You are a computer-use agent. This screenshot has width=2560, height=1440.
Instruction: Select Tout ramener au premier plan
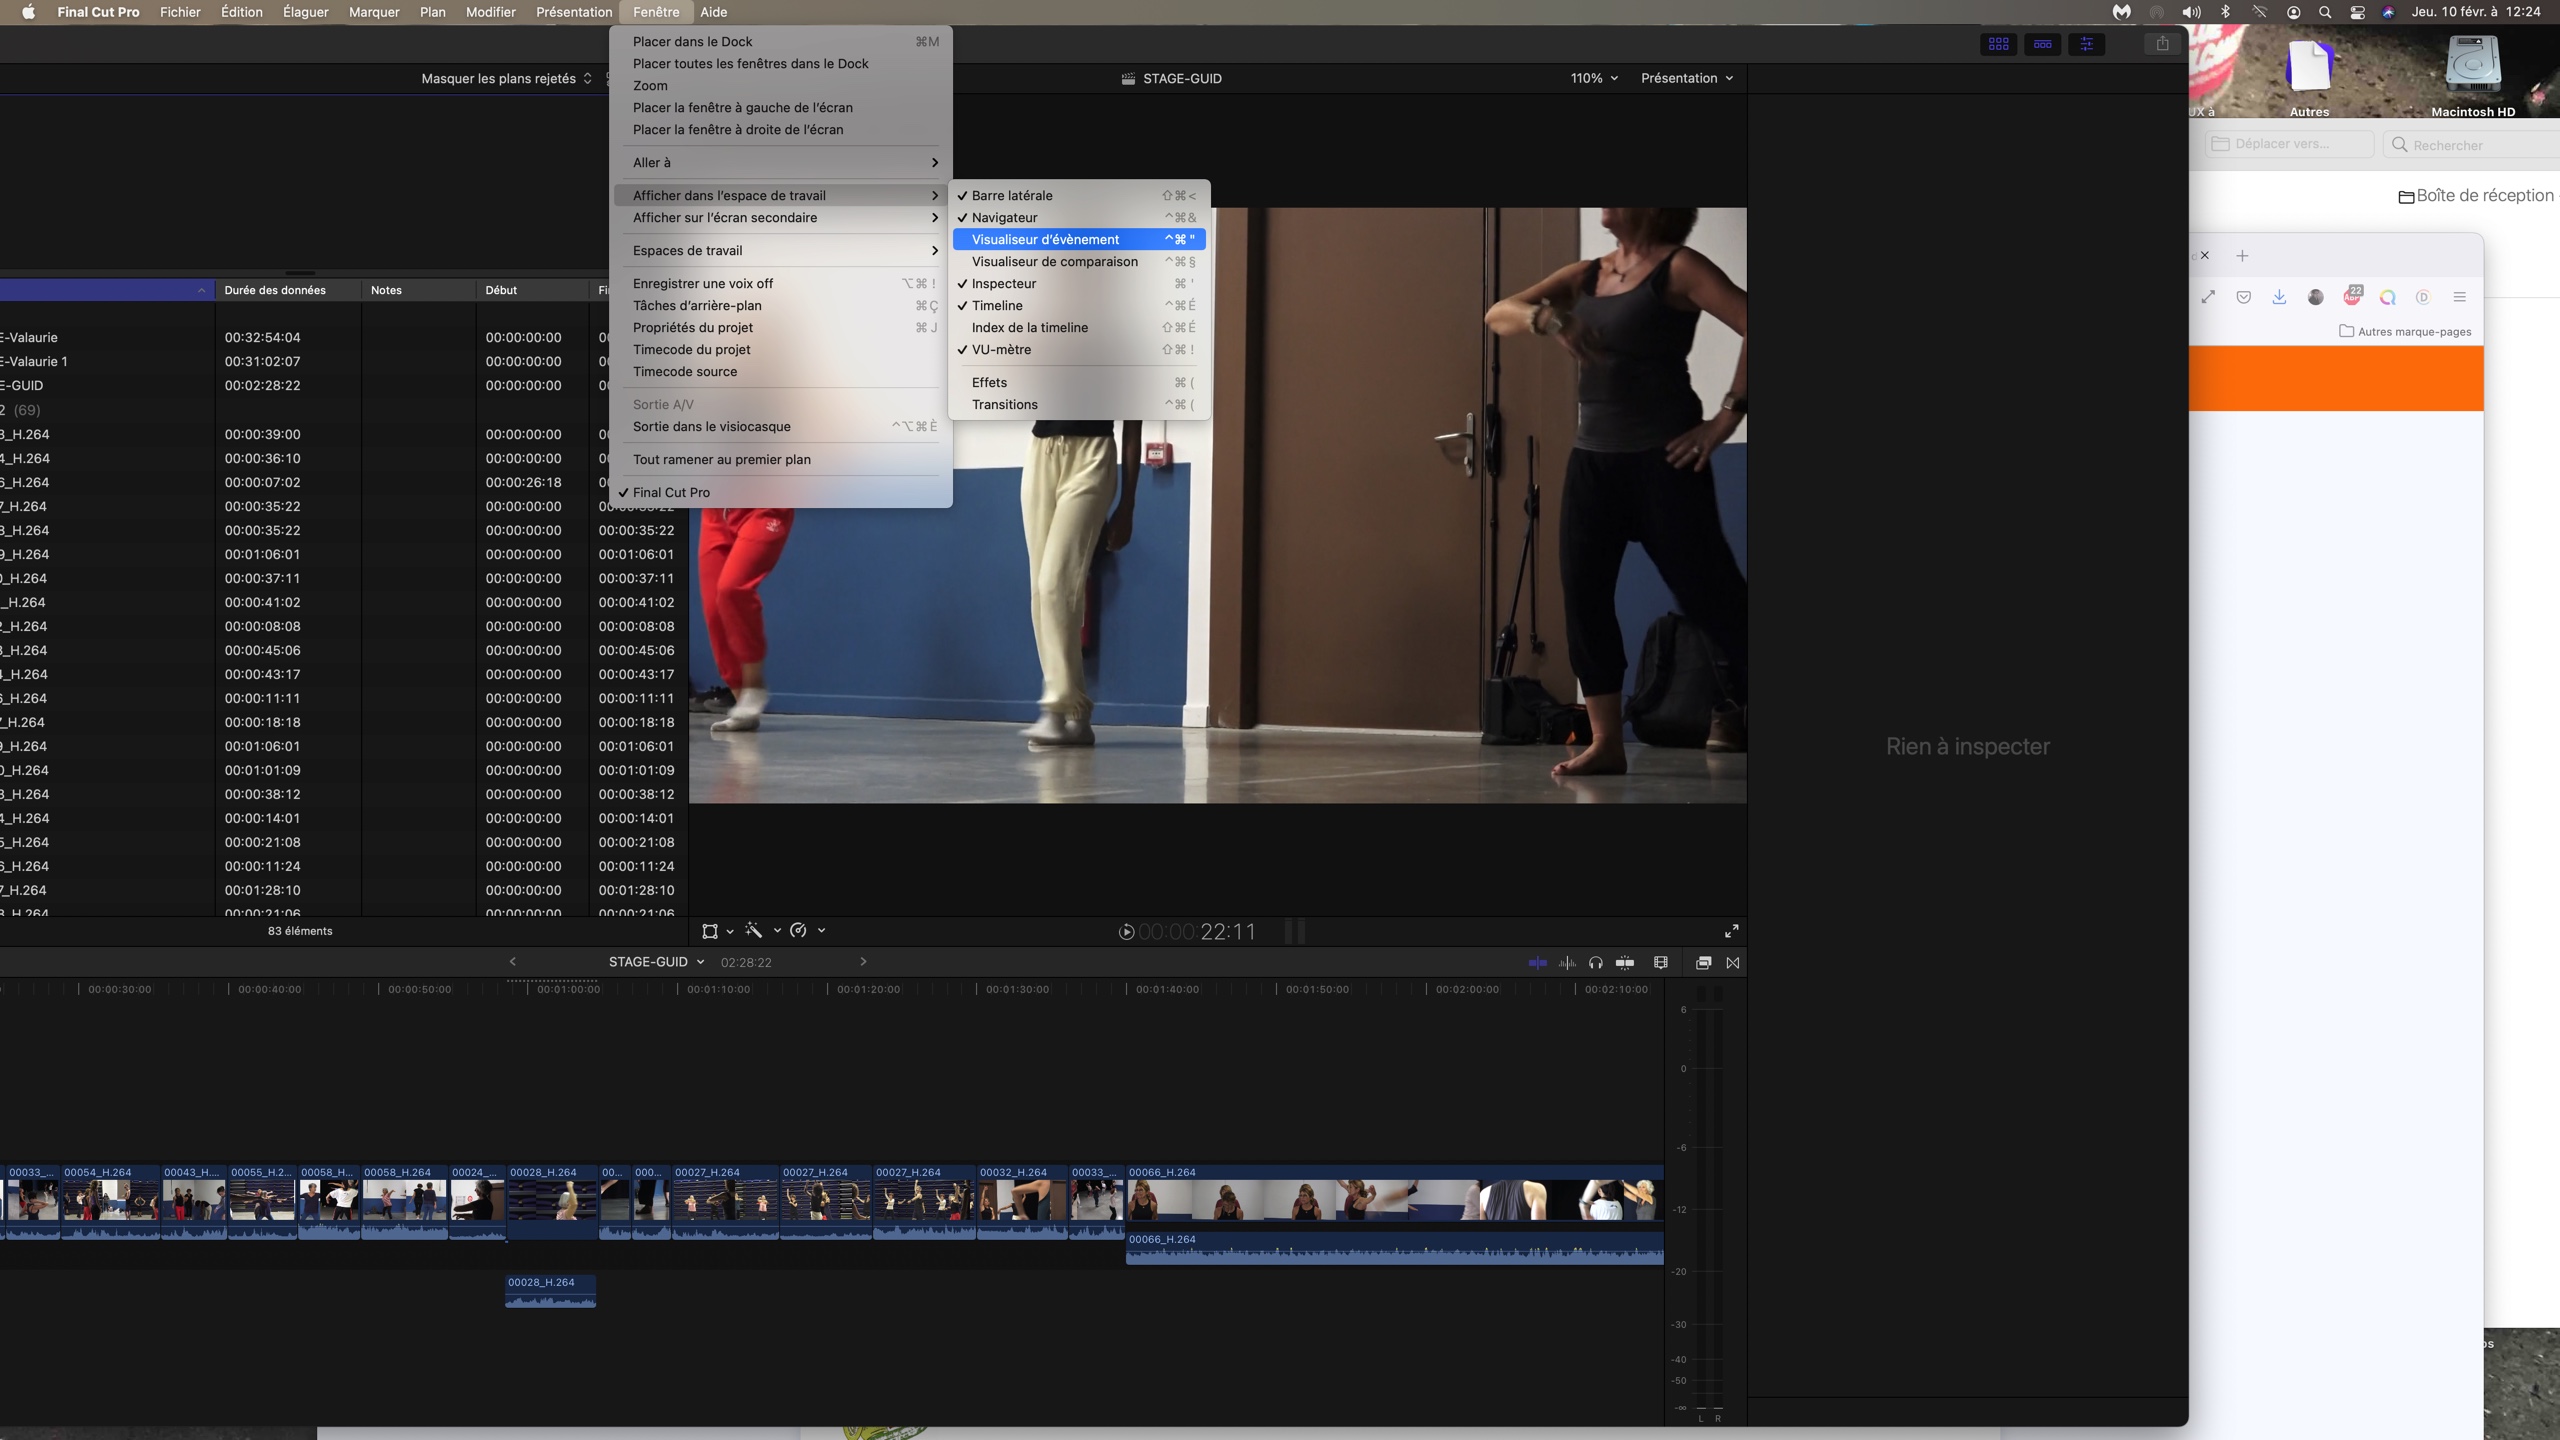(x=781, y=459)
